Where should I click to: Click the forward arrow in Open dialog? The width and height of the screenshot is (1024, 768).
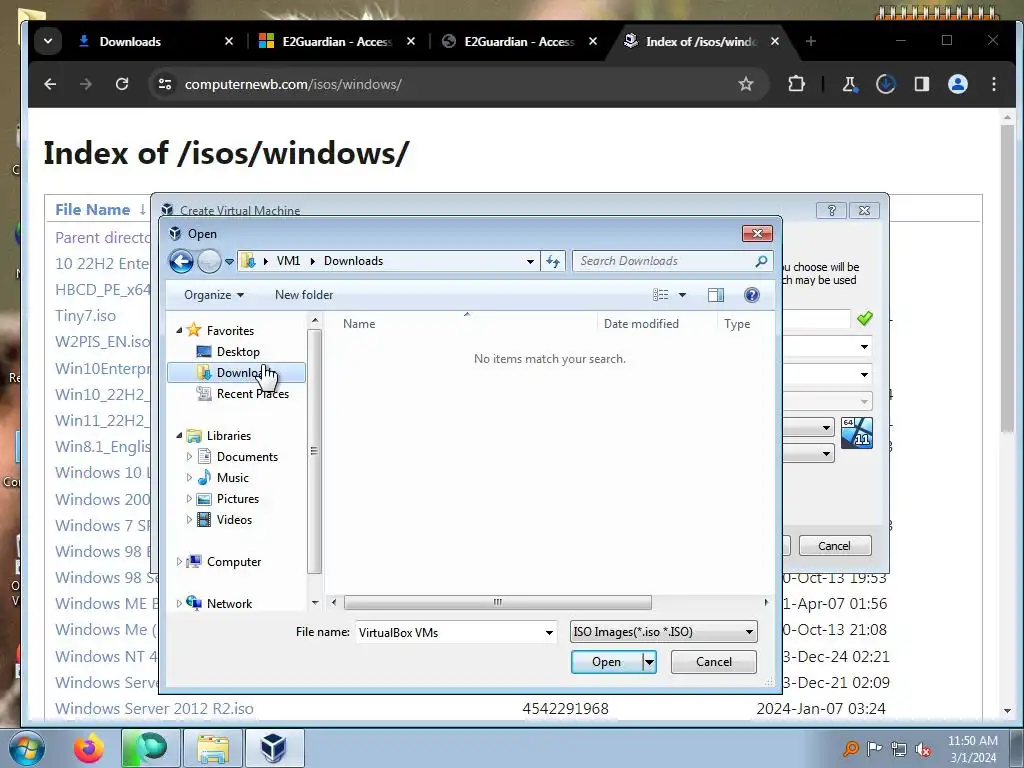[x=209, y=261]
